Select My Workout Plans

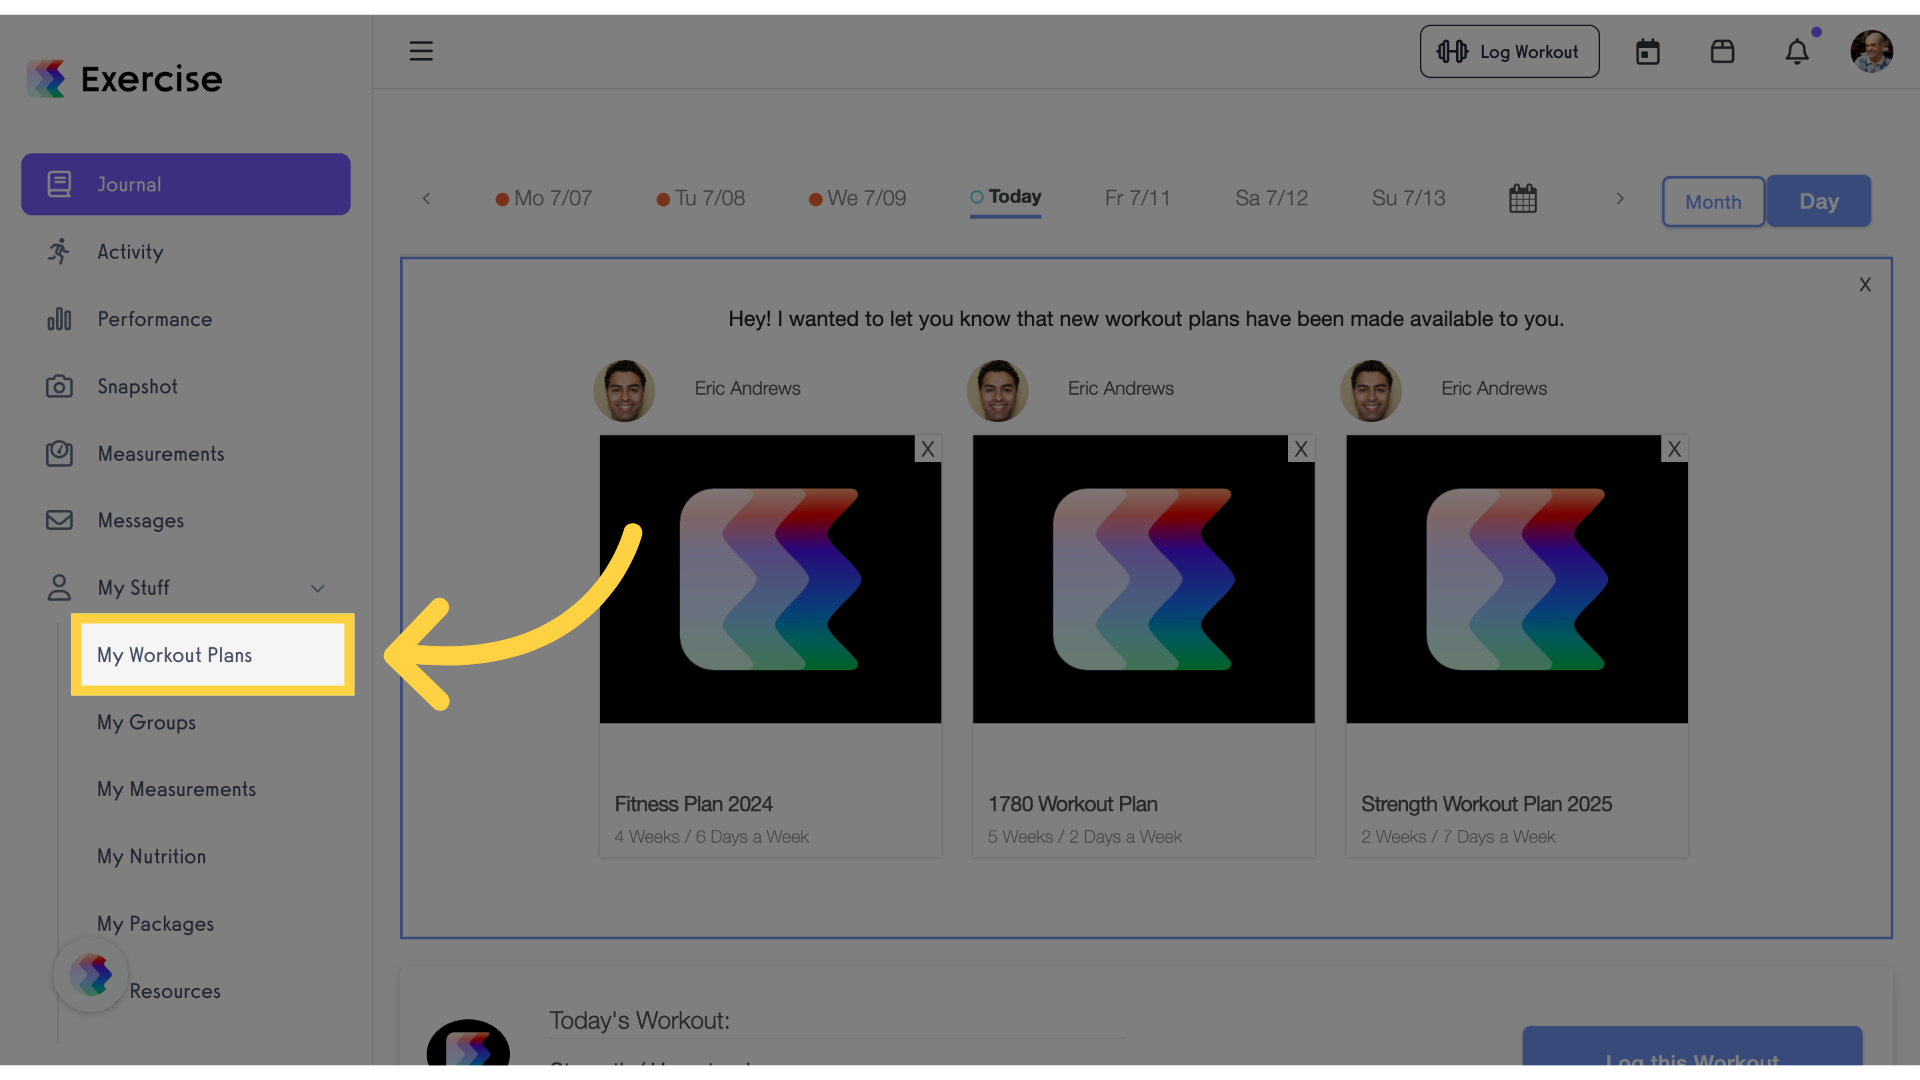point(213,655)
